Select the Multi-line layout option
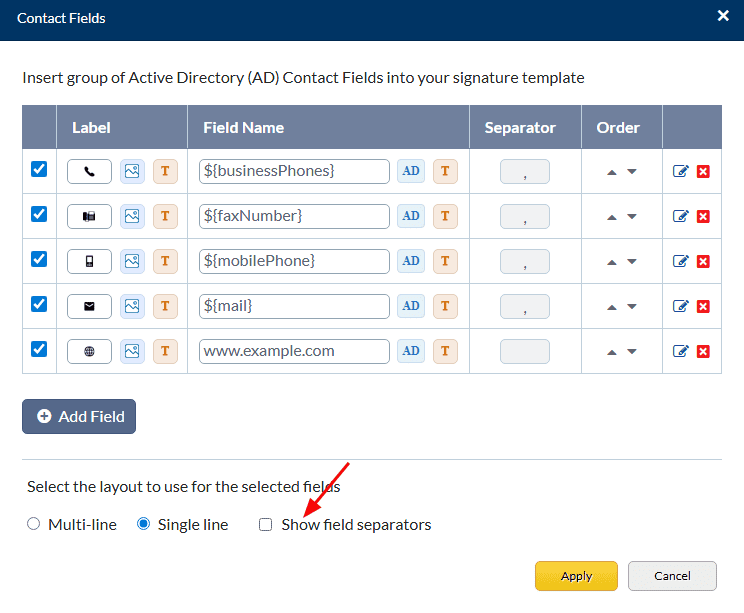744x613 pixels. (34, 524)
